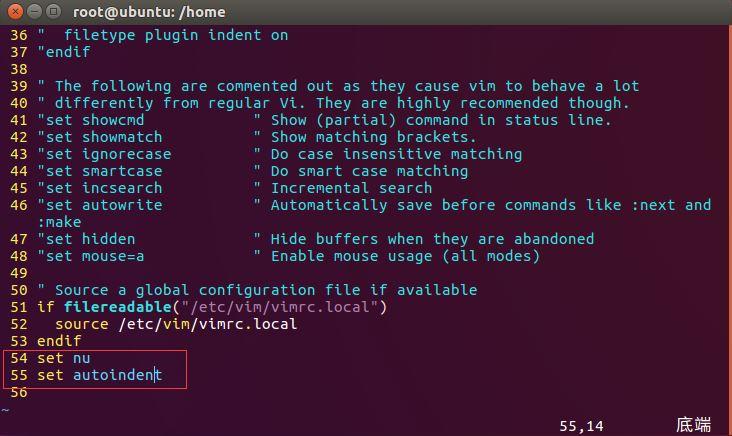Click the "source" keyword on line 52
This screenshot has height=436, width=732.
coord(81,324)
